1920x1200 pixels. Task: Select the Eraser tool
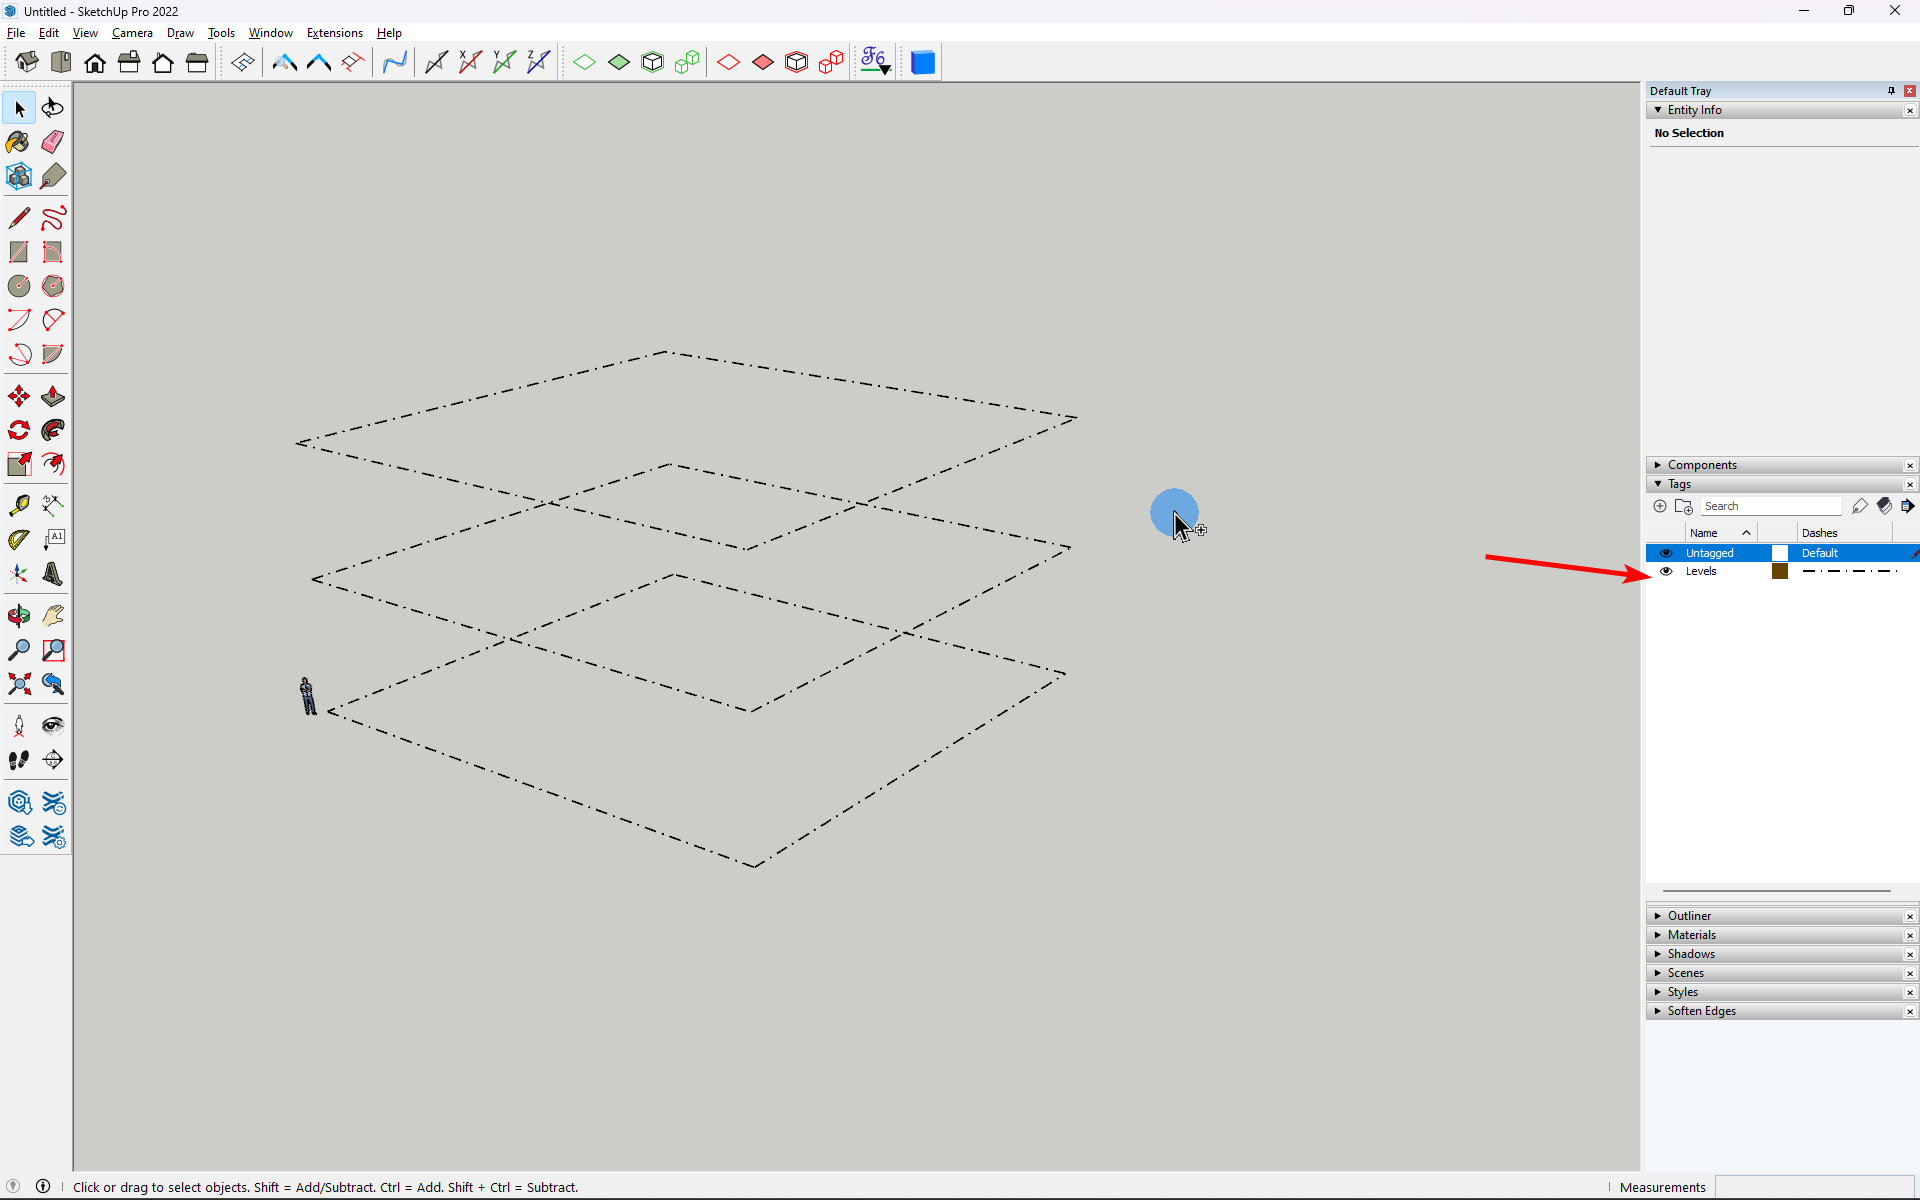tap(52, 142)
